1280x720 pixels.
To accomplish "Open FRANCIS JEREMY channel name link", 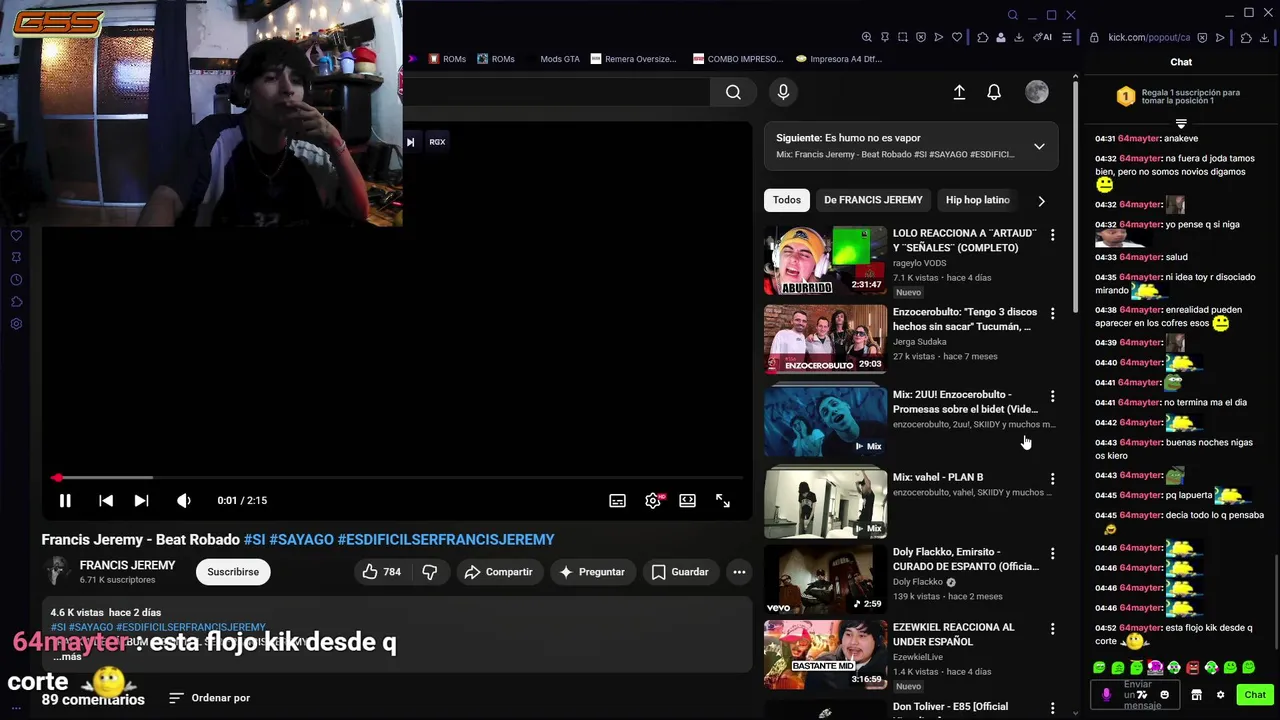I will tap(127, 565).
